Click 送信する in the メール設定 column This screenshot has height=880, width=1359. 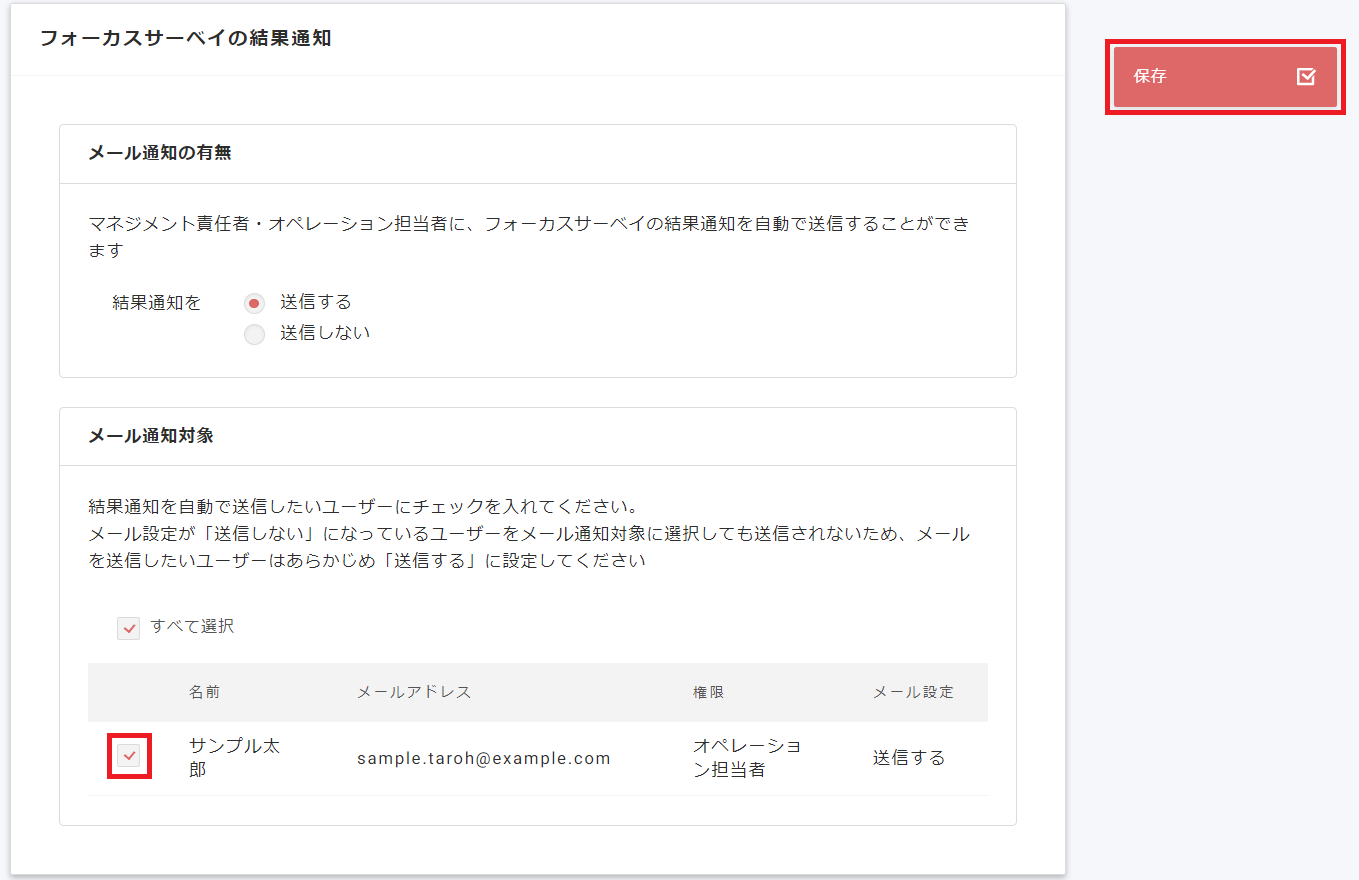906,757
